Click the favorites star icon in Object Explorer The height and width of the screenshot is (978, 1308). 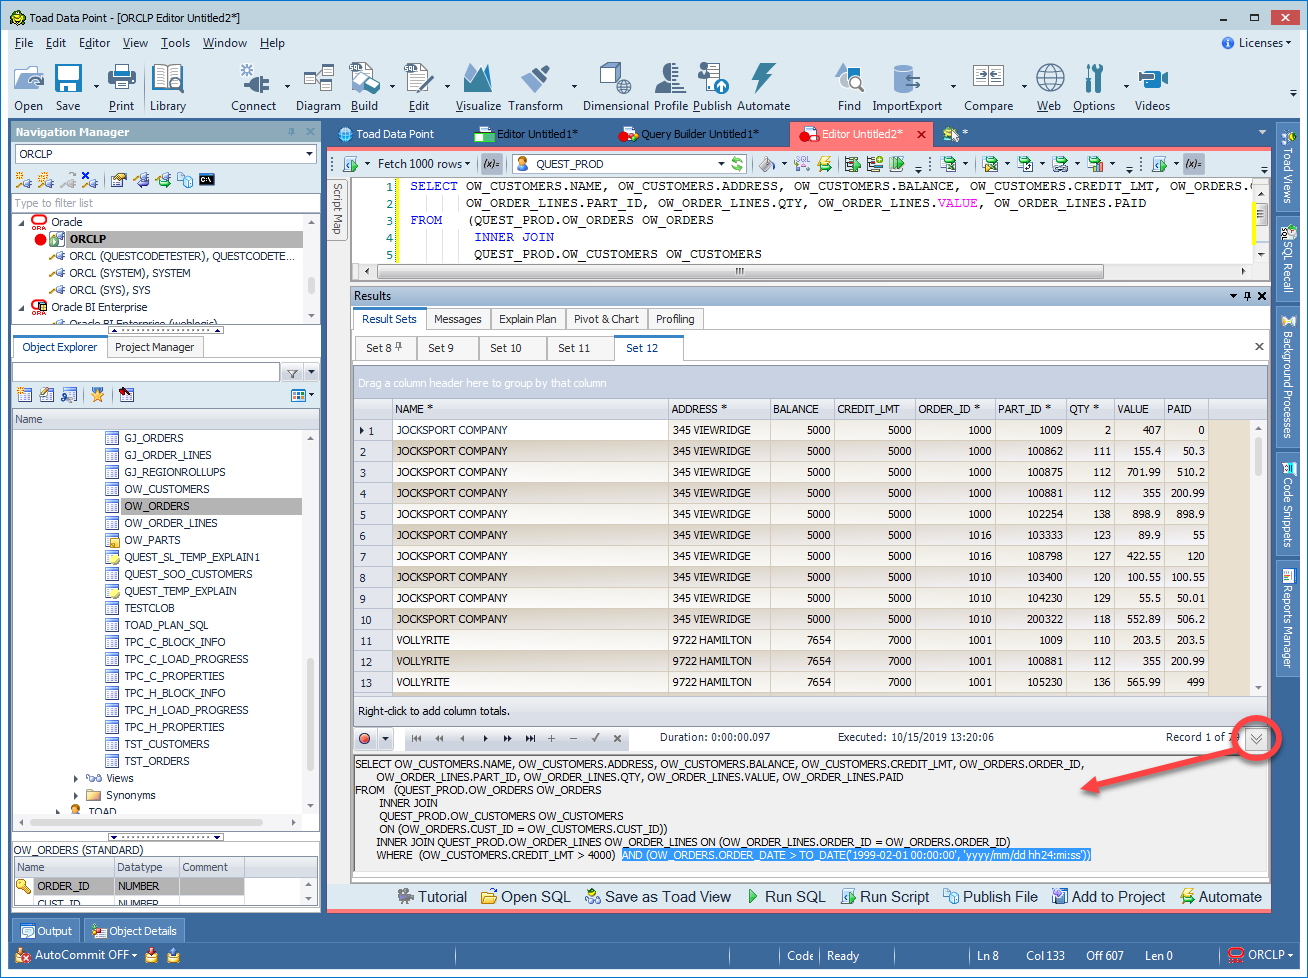(97, 395)
